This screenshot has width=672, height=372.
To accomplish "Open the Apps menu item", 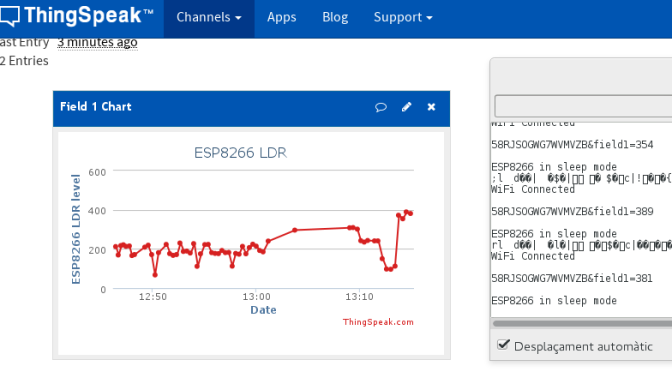I will 282,17.
